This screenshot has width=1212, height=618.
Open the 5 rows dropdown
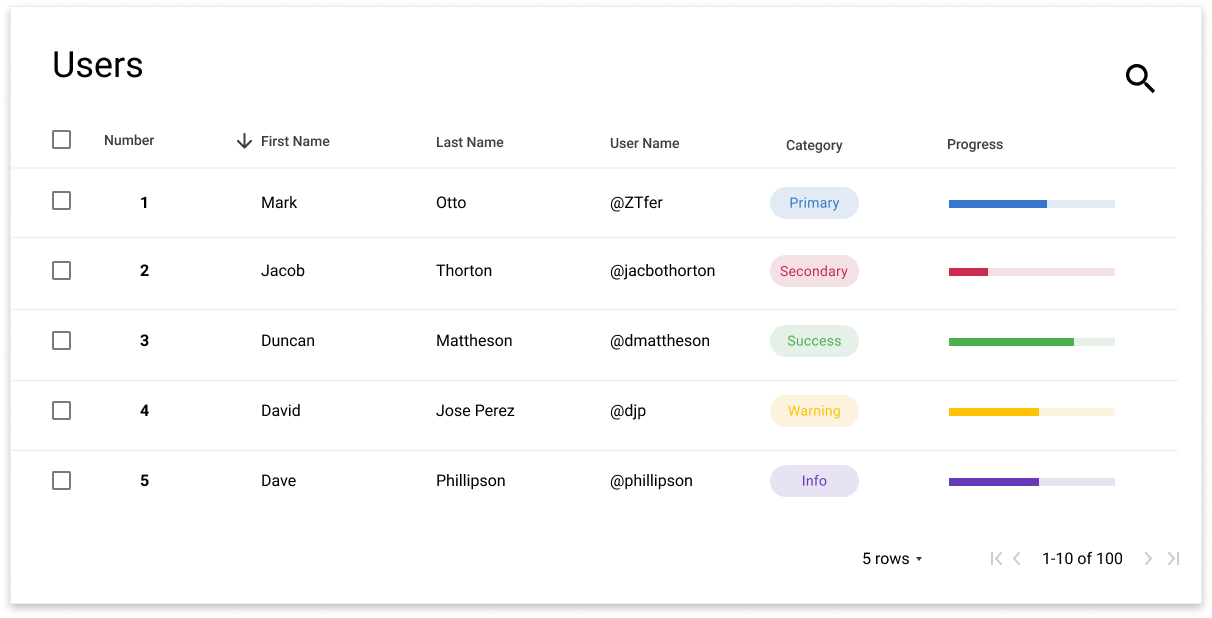tap(892, 559)
